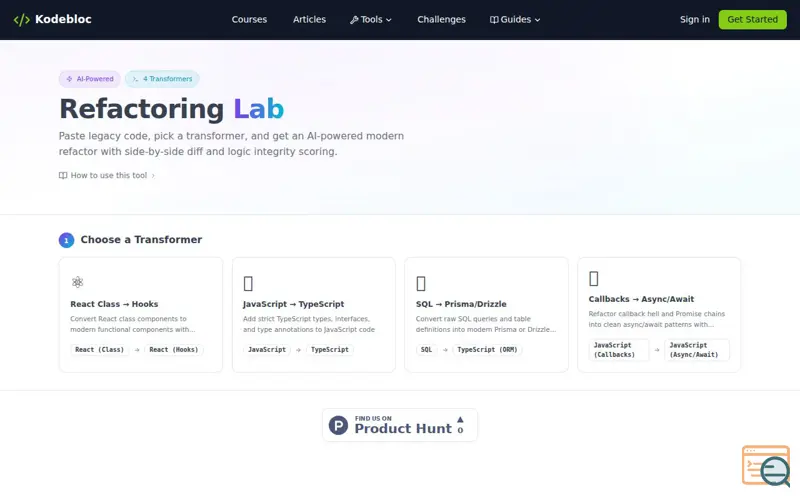
Task: Select the Callbacks → Async/Await transformer card
Action: coord(659,315)
